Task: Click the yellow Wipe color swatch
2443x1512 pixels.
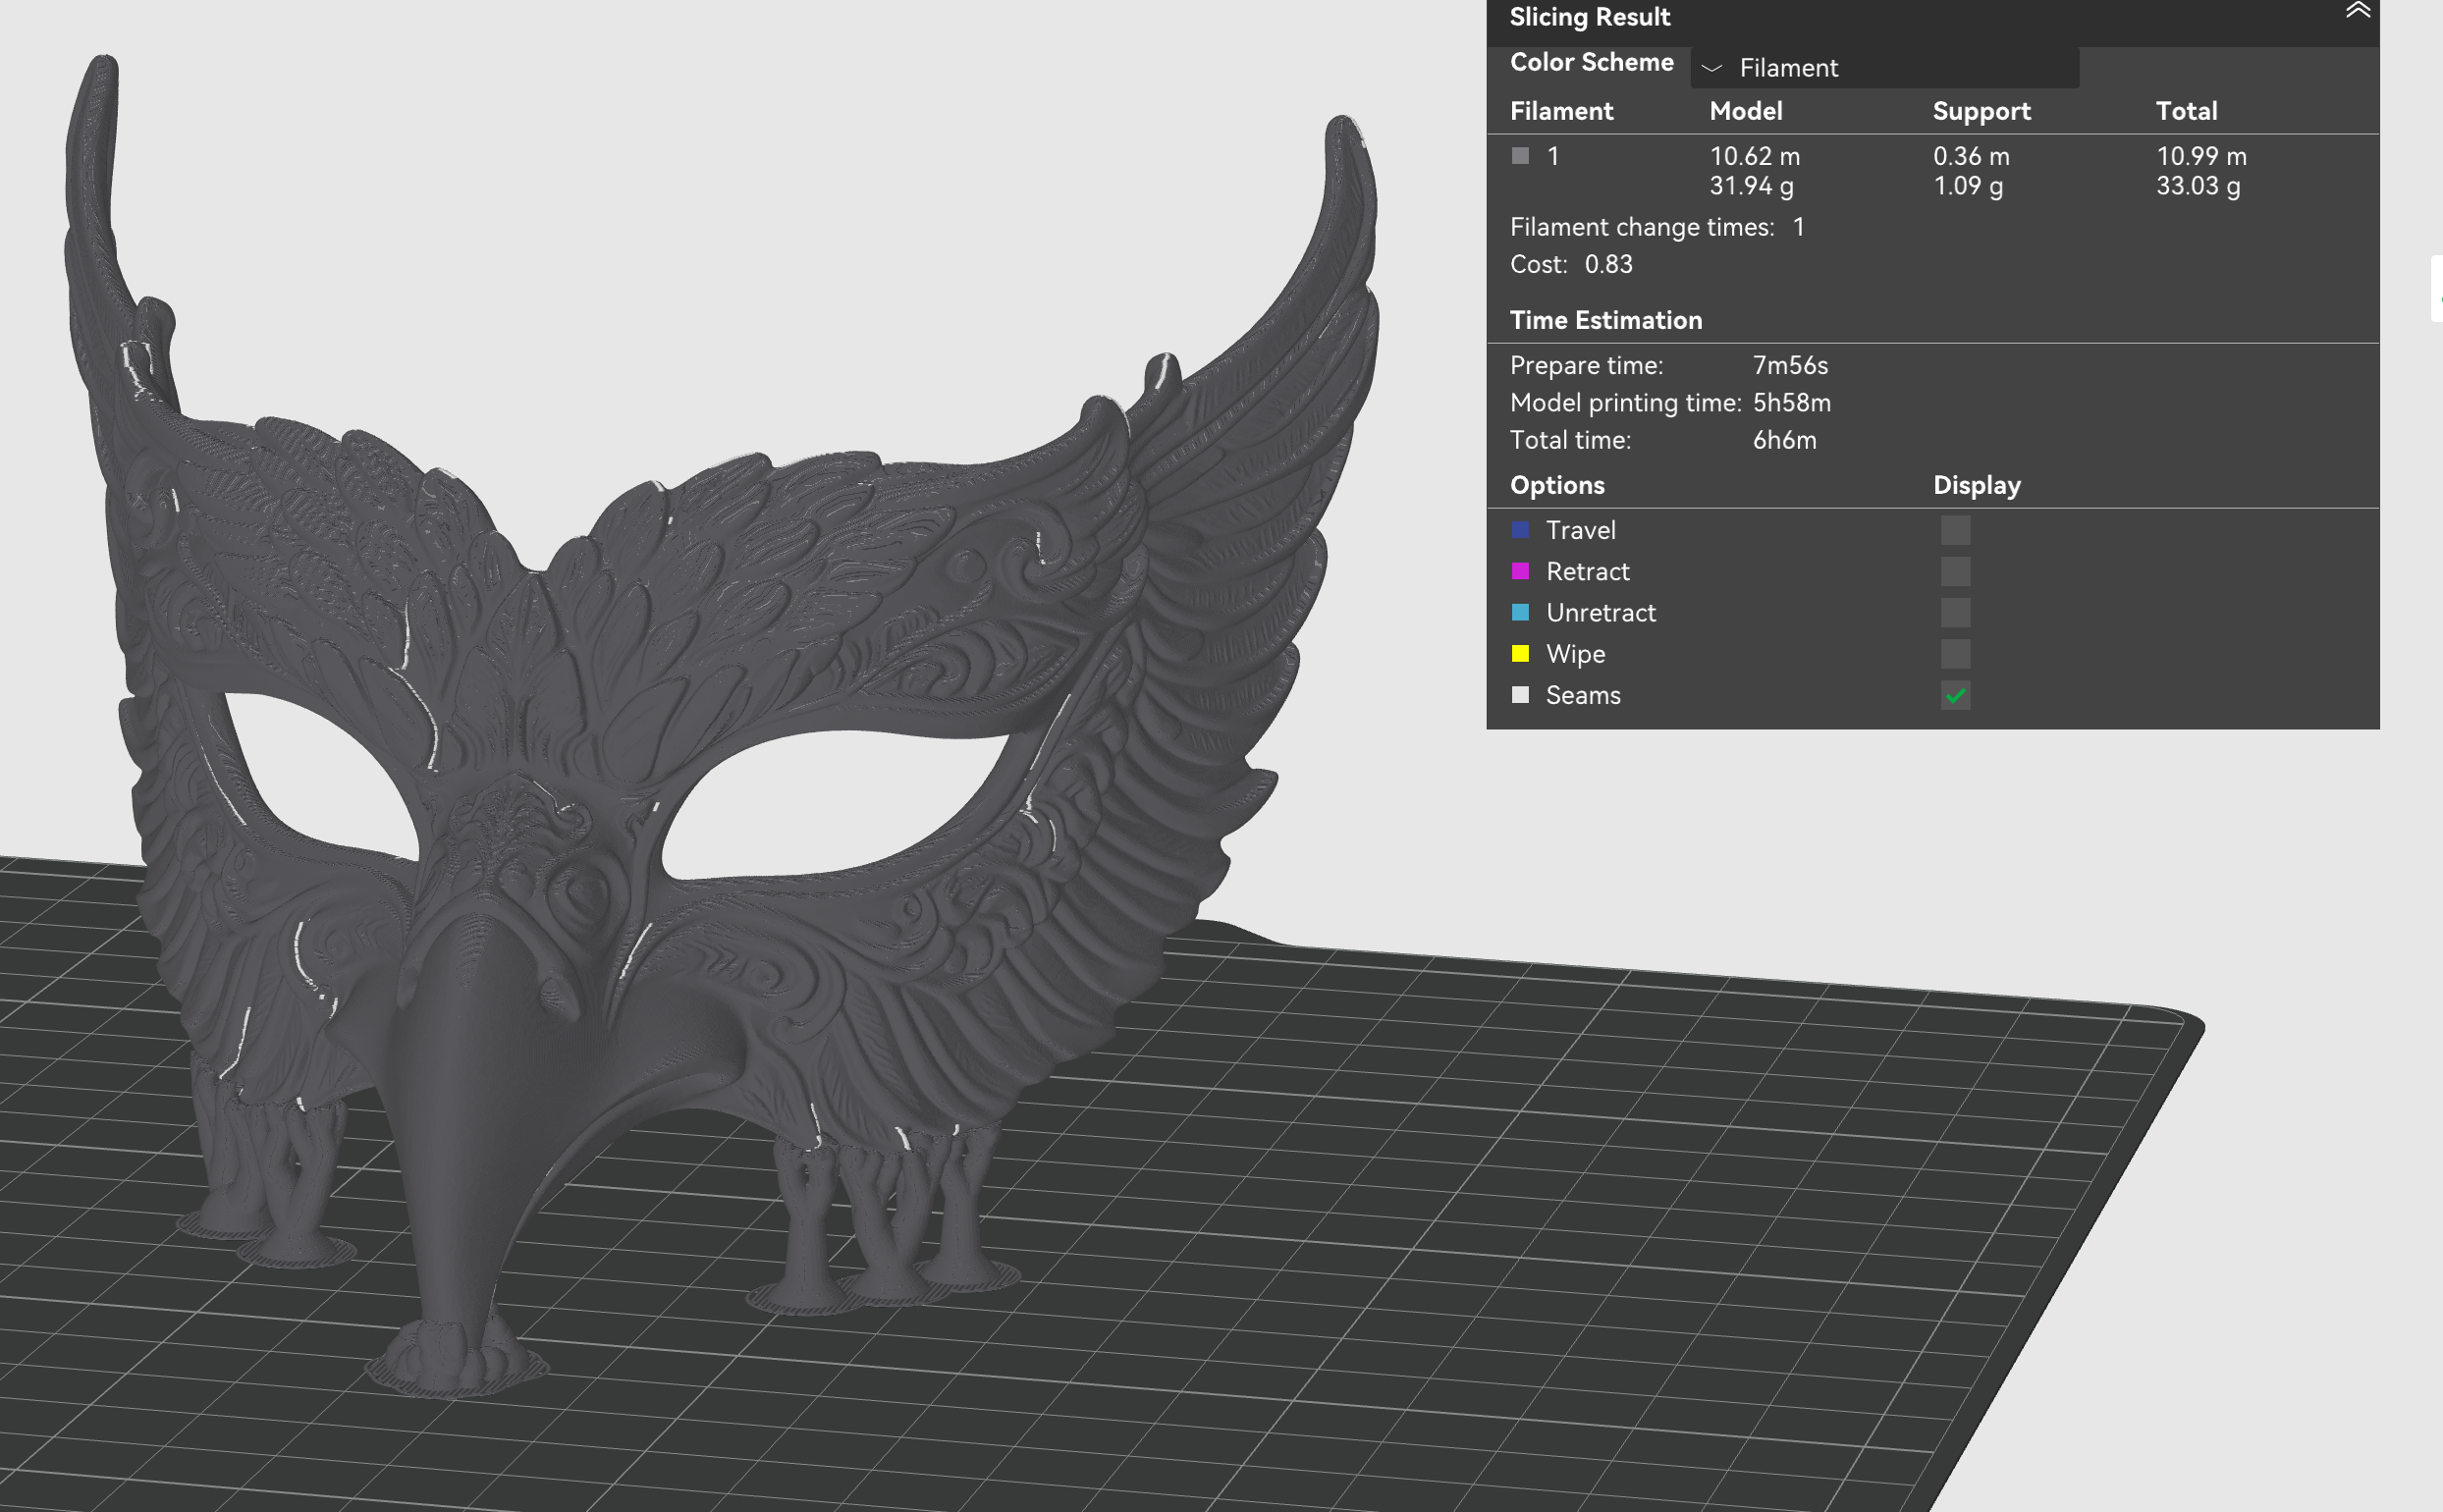Action: pos(1520,654)
